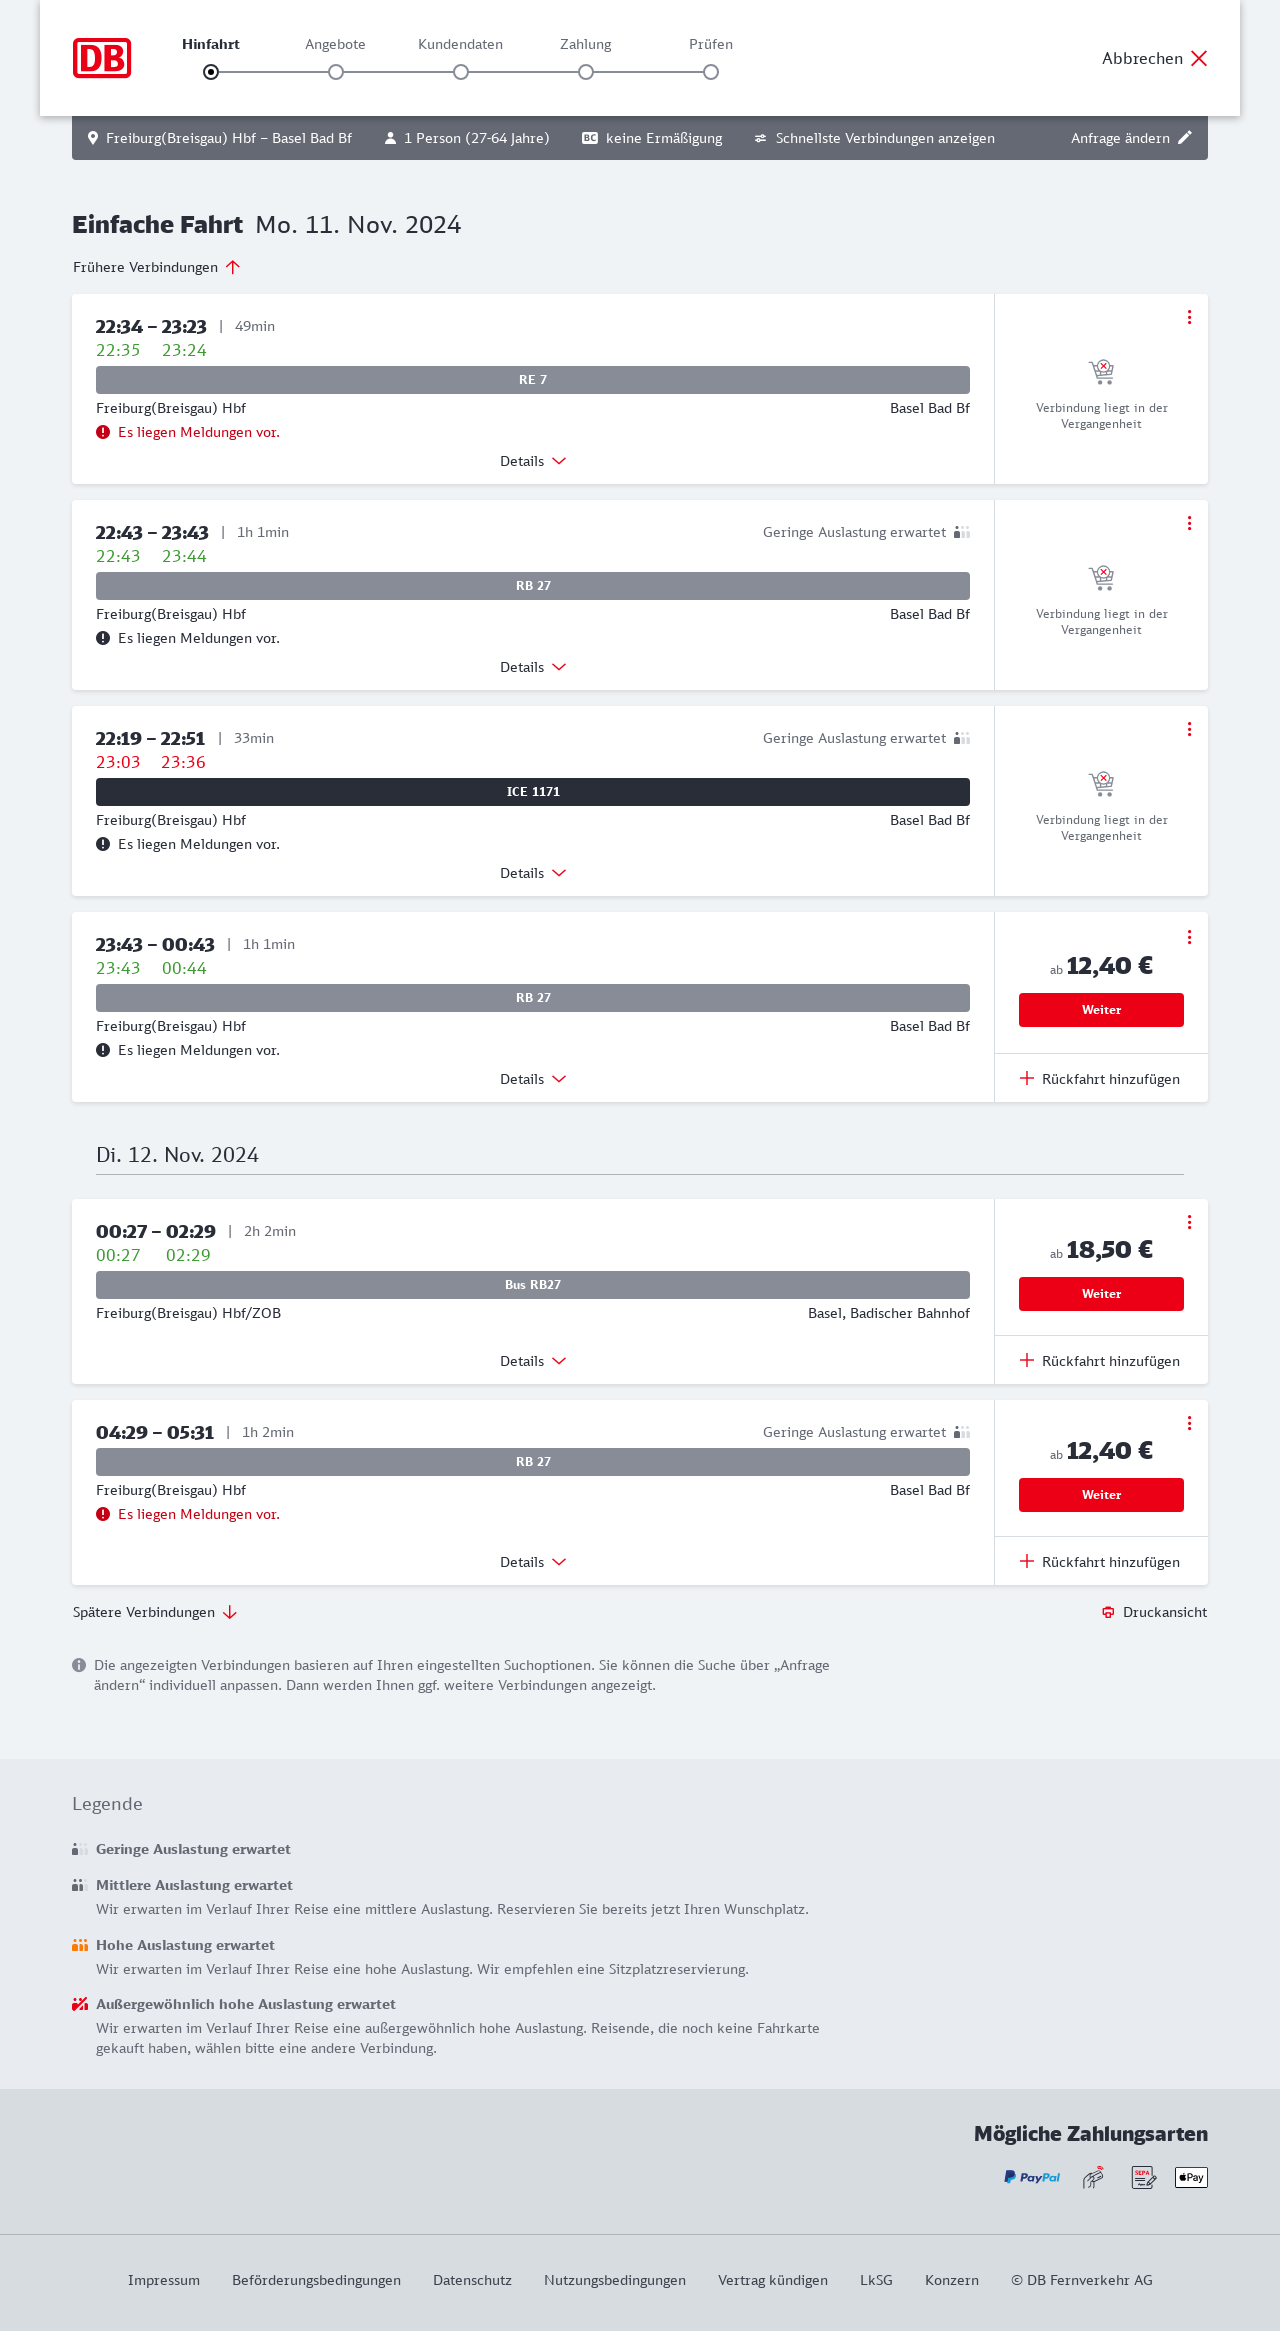
Task: Click the Abbrechen close X icon
Action: pyautogui.click(x=1199, y=58)
